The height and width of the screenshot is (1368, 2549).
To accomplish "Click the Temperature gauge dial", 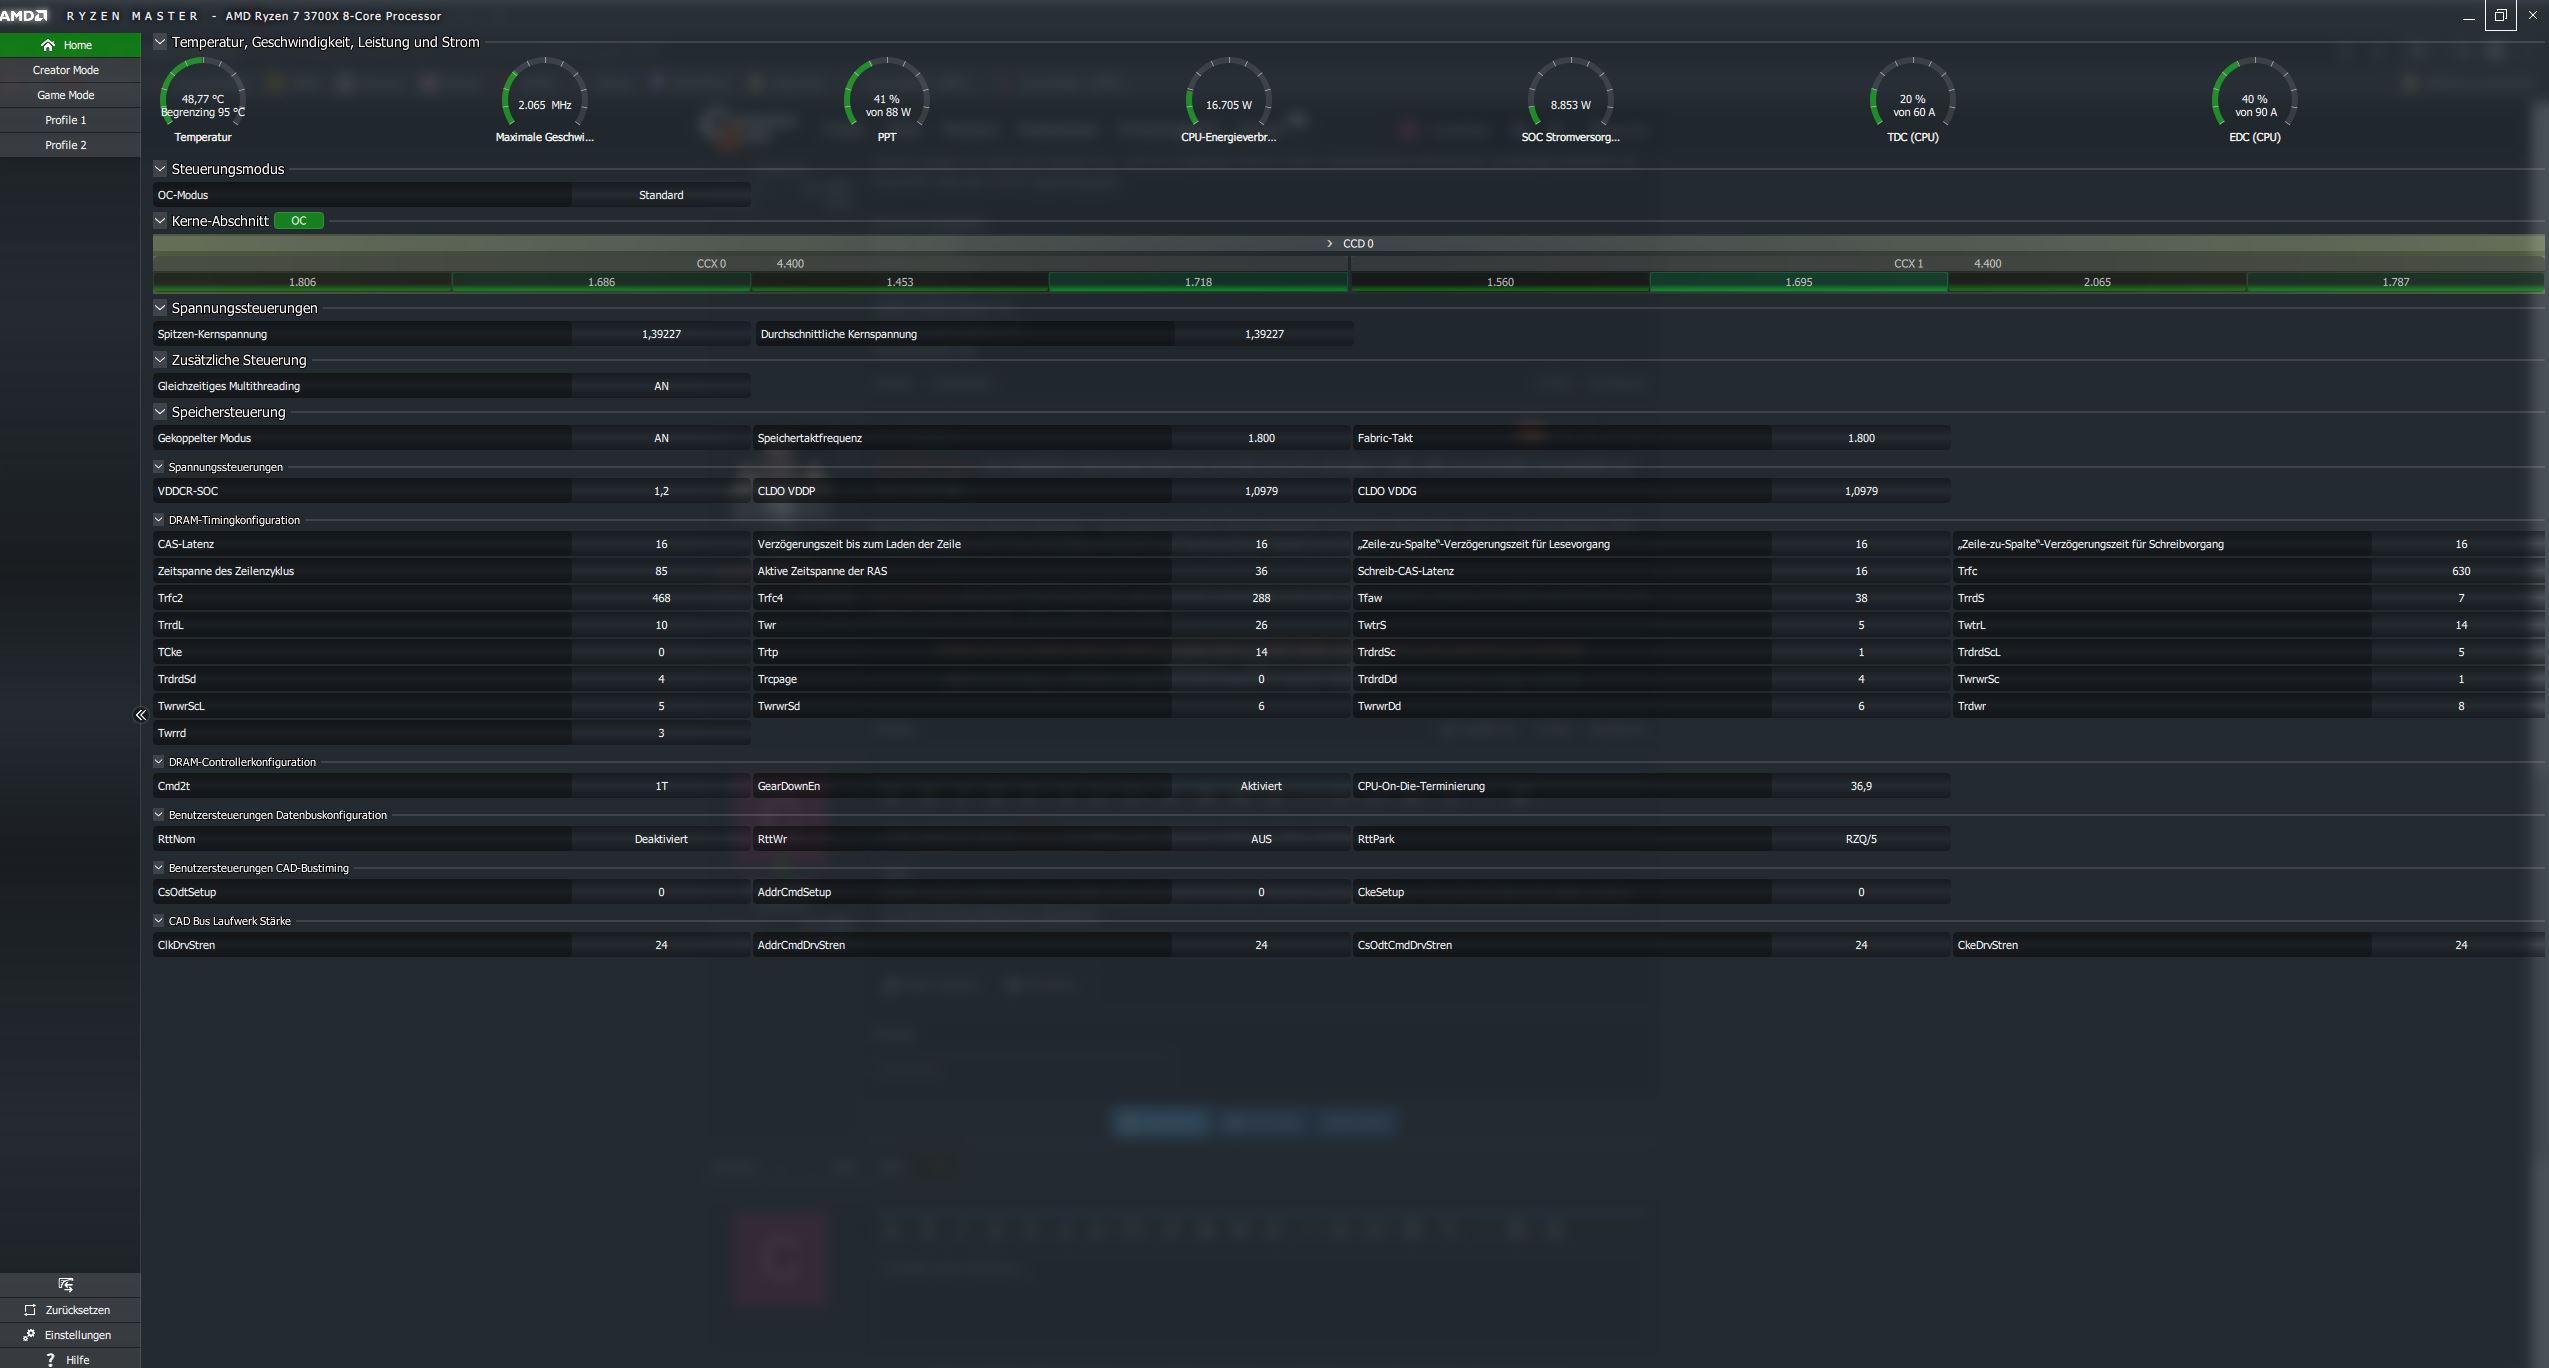I will (203, 99).
